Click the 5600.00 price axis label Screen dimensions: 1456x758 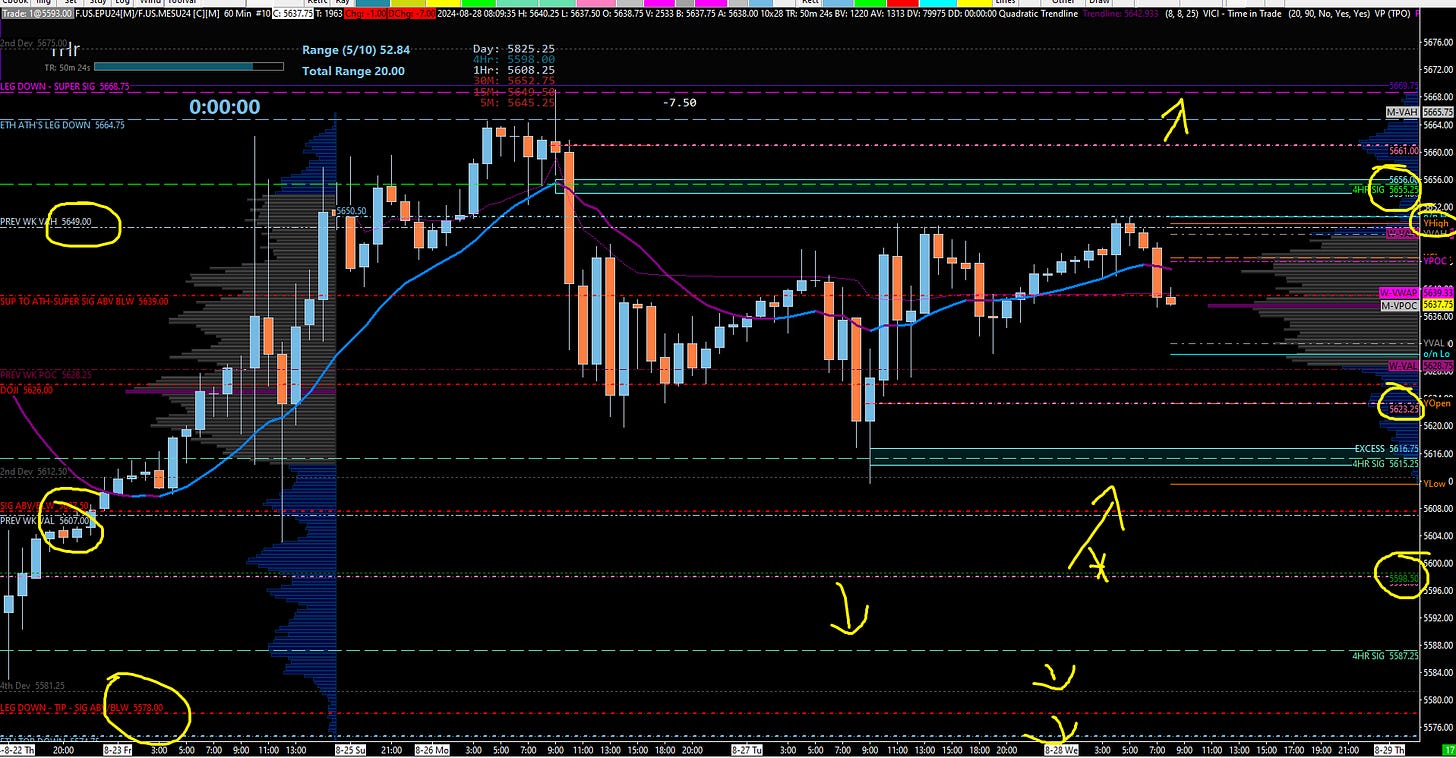1437,563
